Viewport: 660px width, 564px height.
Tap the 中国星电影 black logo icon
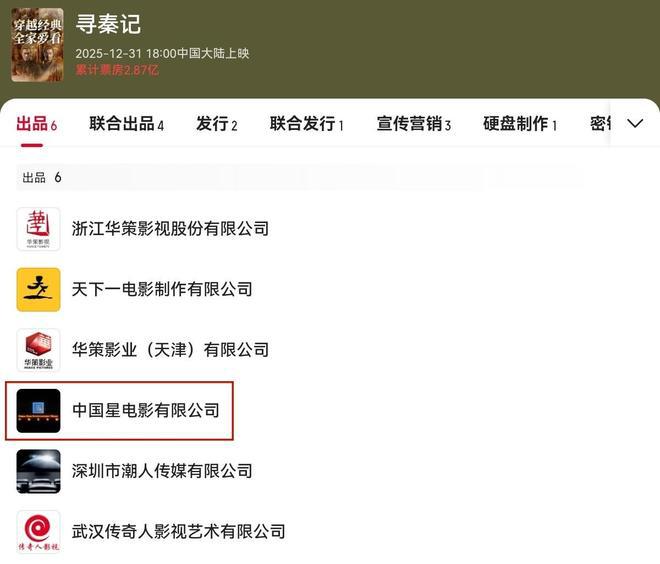pos(38,411)
